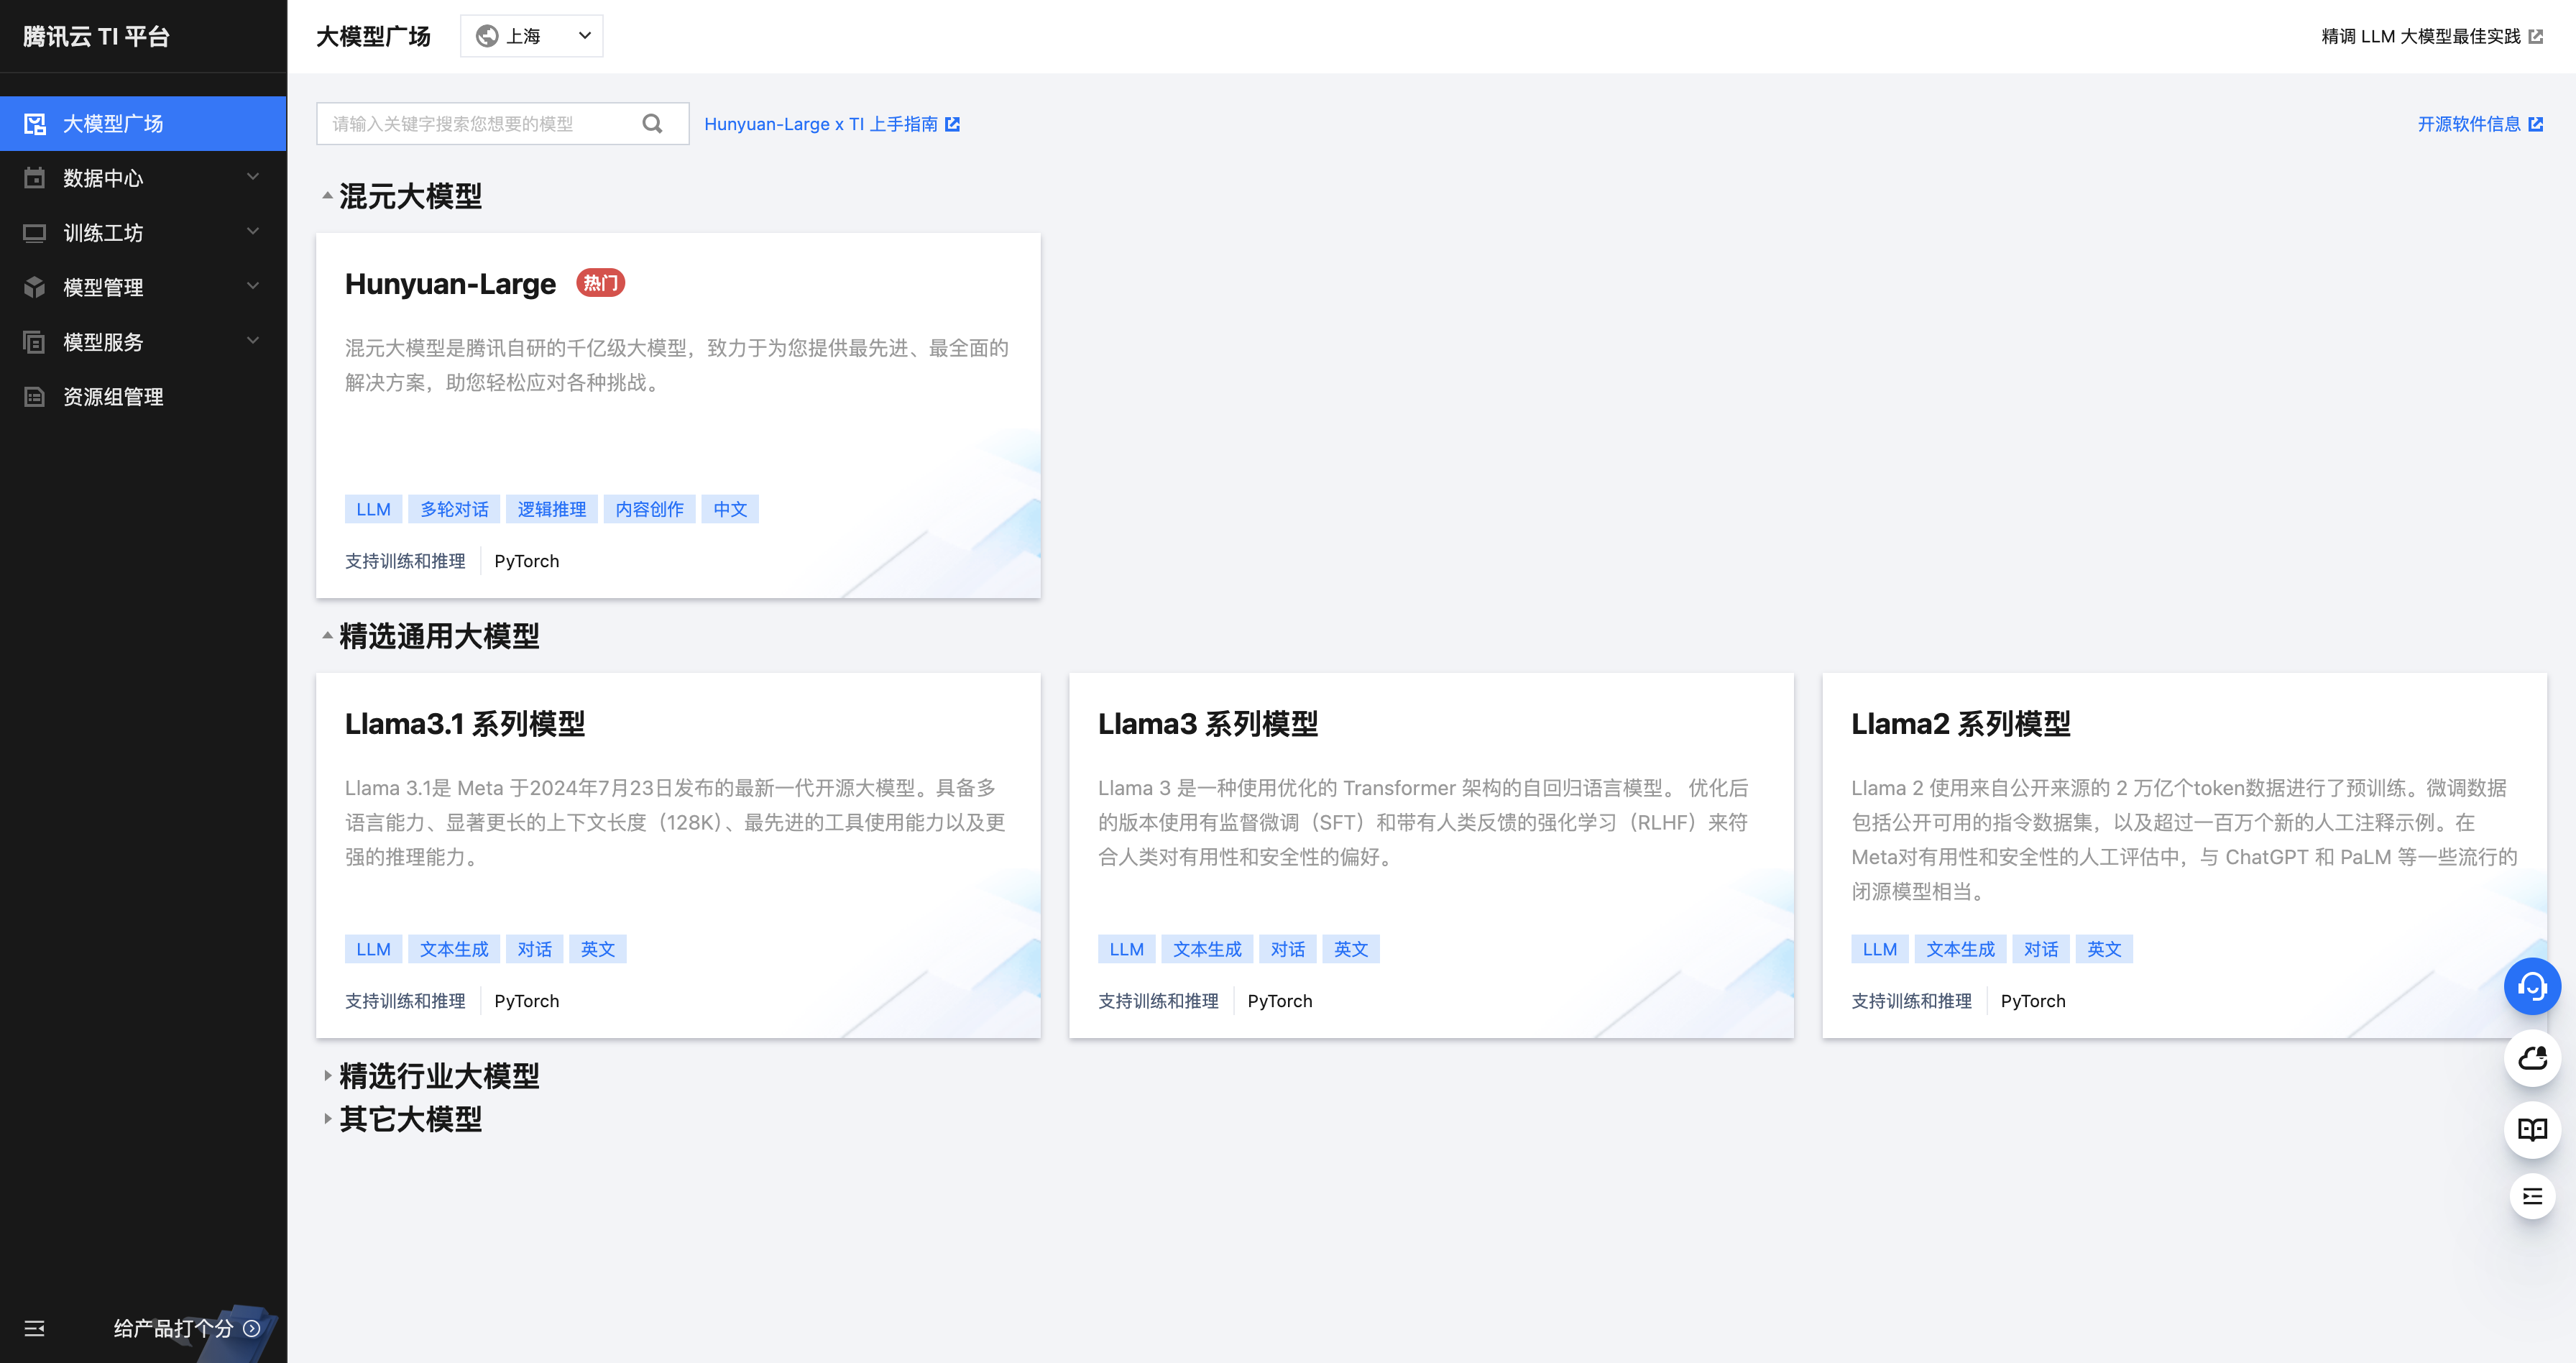Open the 大模型广场 sidebar item
Screen dimensions: 2576x1363
(143, 124)
